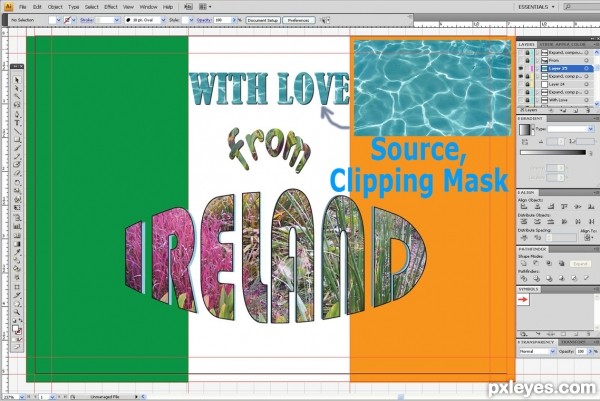Screen dimensions: 600x401
Task: Open the brush Oval dropdown
Action: (163, 20)
